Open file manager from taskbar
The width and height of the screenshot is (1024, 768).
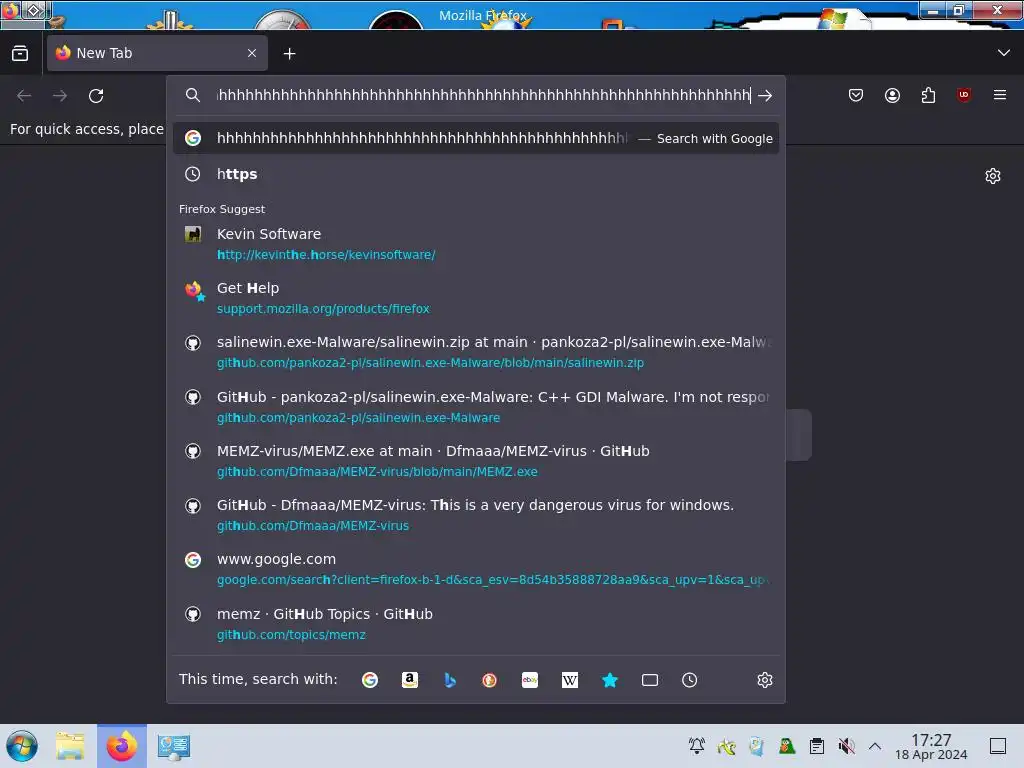click(70, 746)
